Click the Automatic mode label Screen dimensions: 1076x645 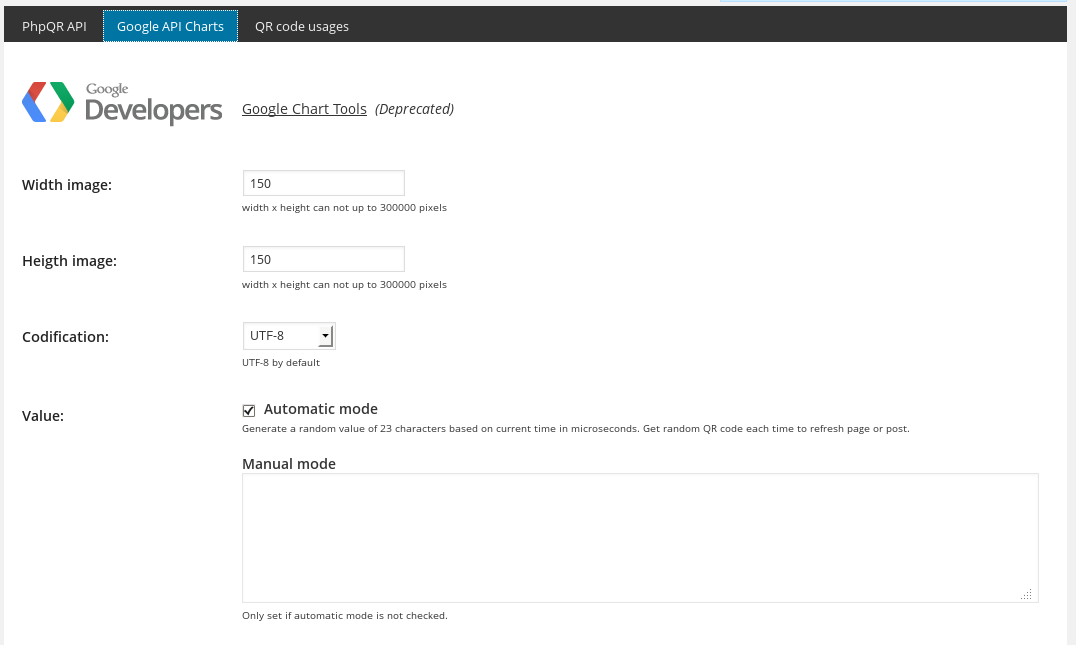click(x=320, y=409)
